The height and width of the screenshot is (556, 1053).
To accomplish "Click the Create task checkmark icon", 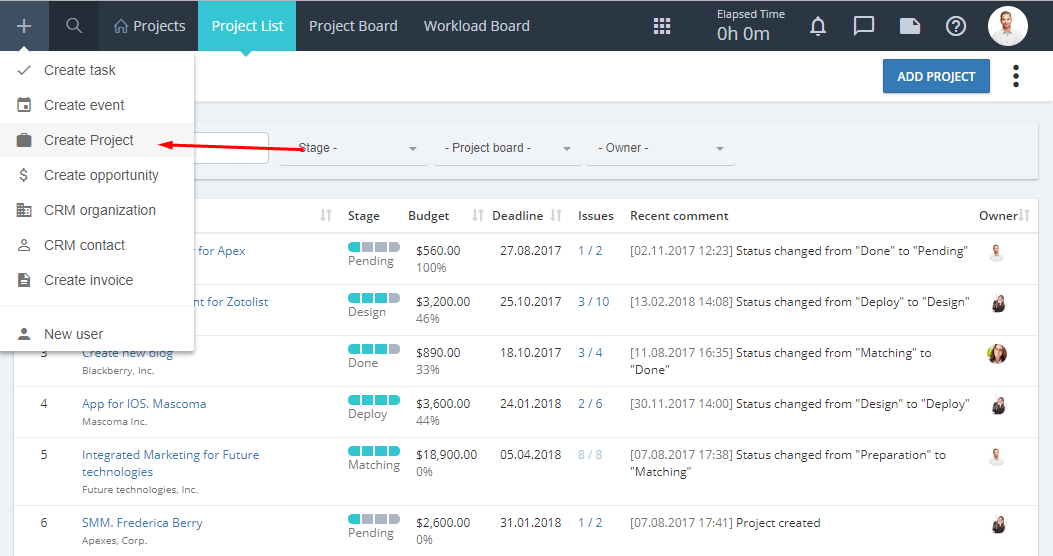I will coord(24,70).
